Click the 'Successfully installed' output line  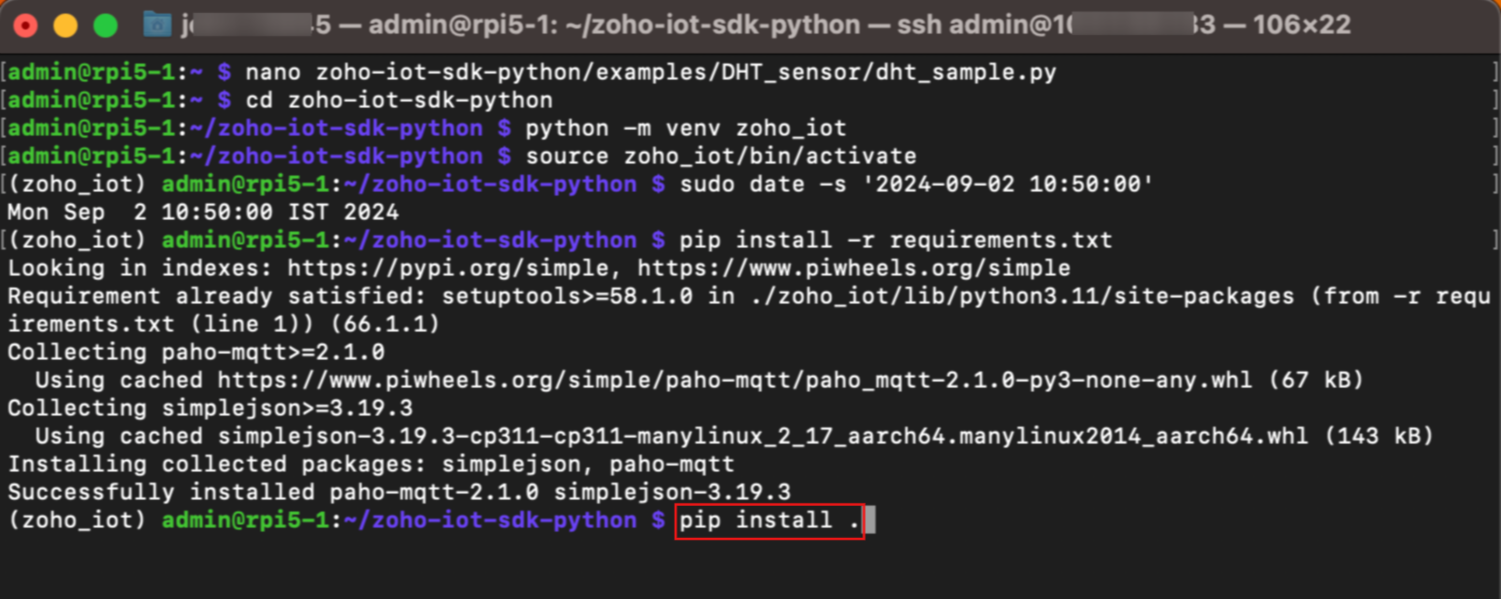tap(399, 492)
